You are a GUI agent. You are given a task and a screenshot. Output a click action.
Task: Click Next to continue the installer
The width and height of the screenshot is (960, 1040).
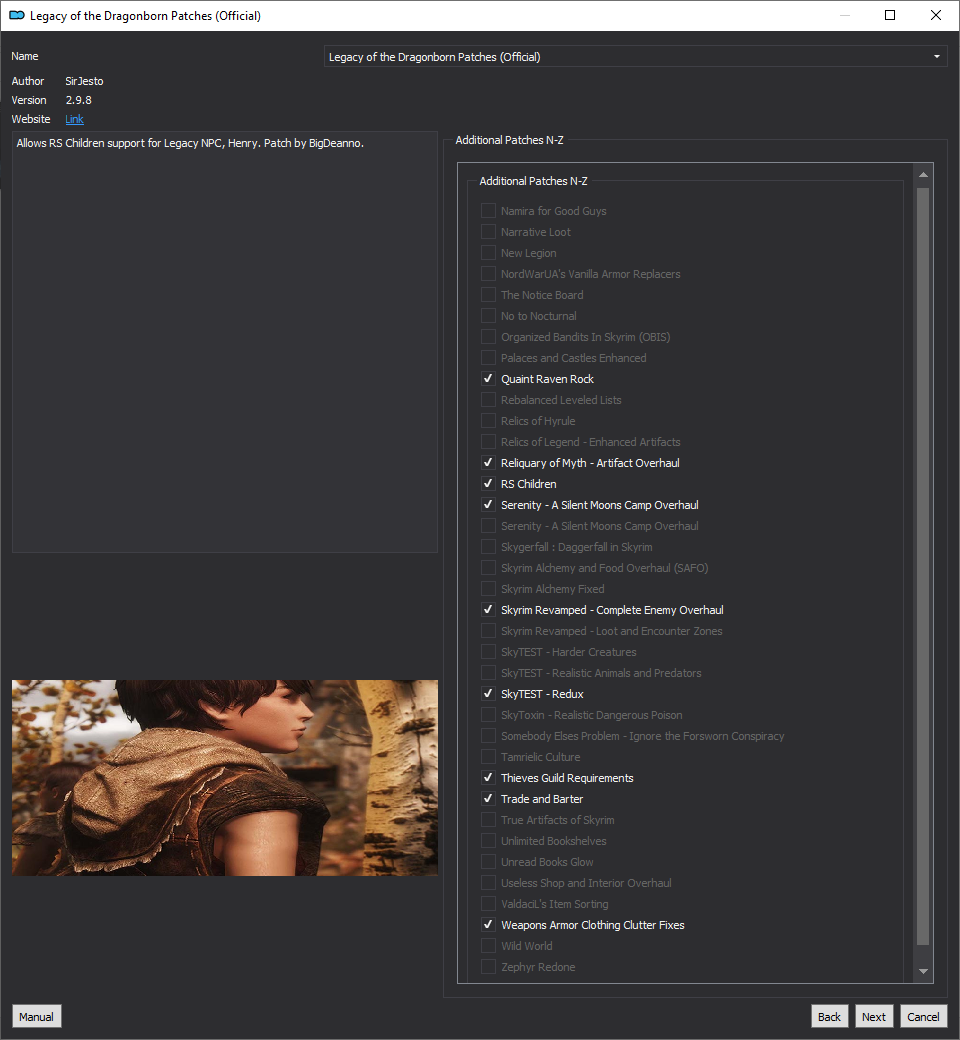[x=874, y=1017]
